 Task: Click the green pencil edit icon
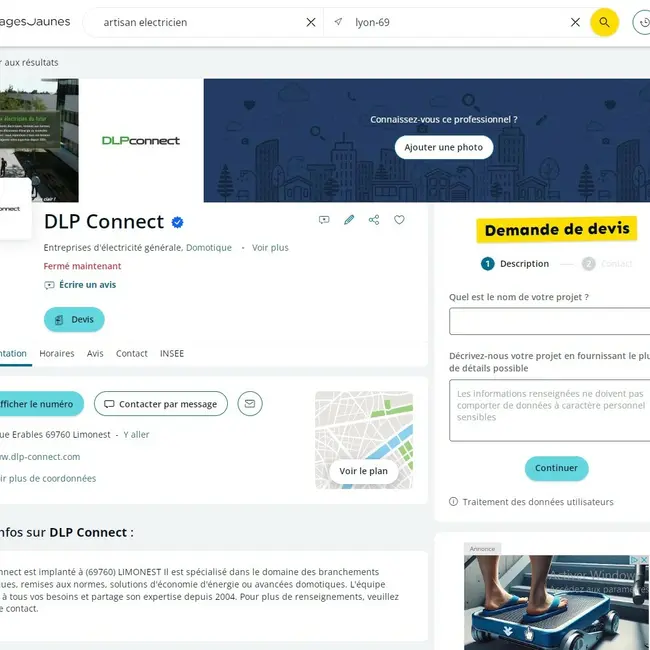[x=349, y=220]
